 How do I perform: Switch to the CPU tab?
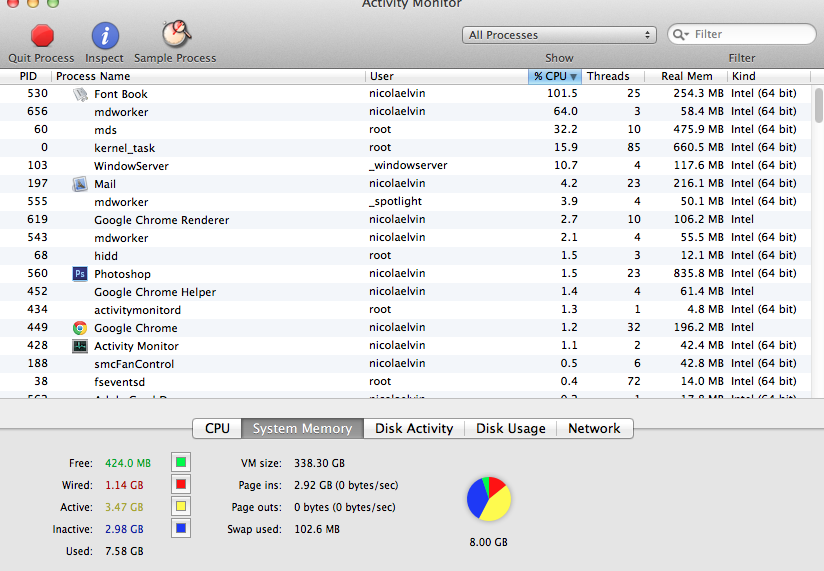[217, 429]
